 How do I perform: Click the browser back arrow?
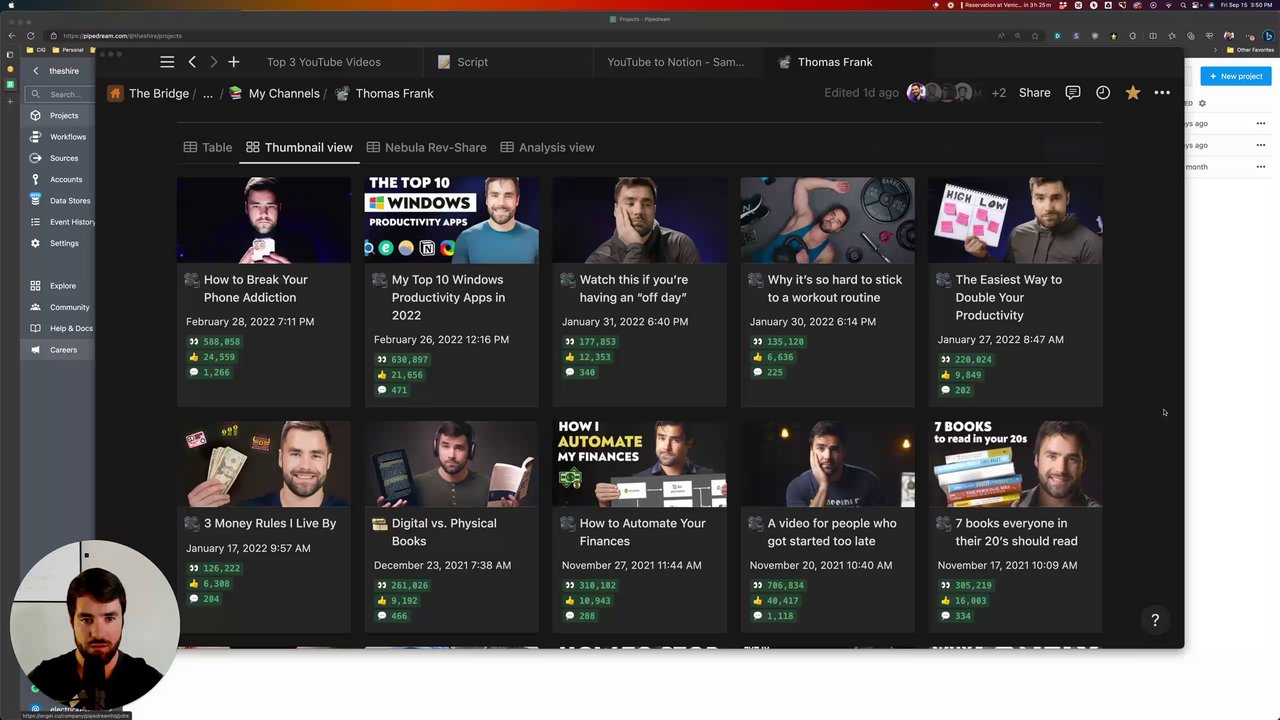[12, 36]
